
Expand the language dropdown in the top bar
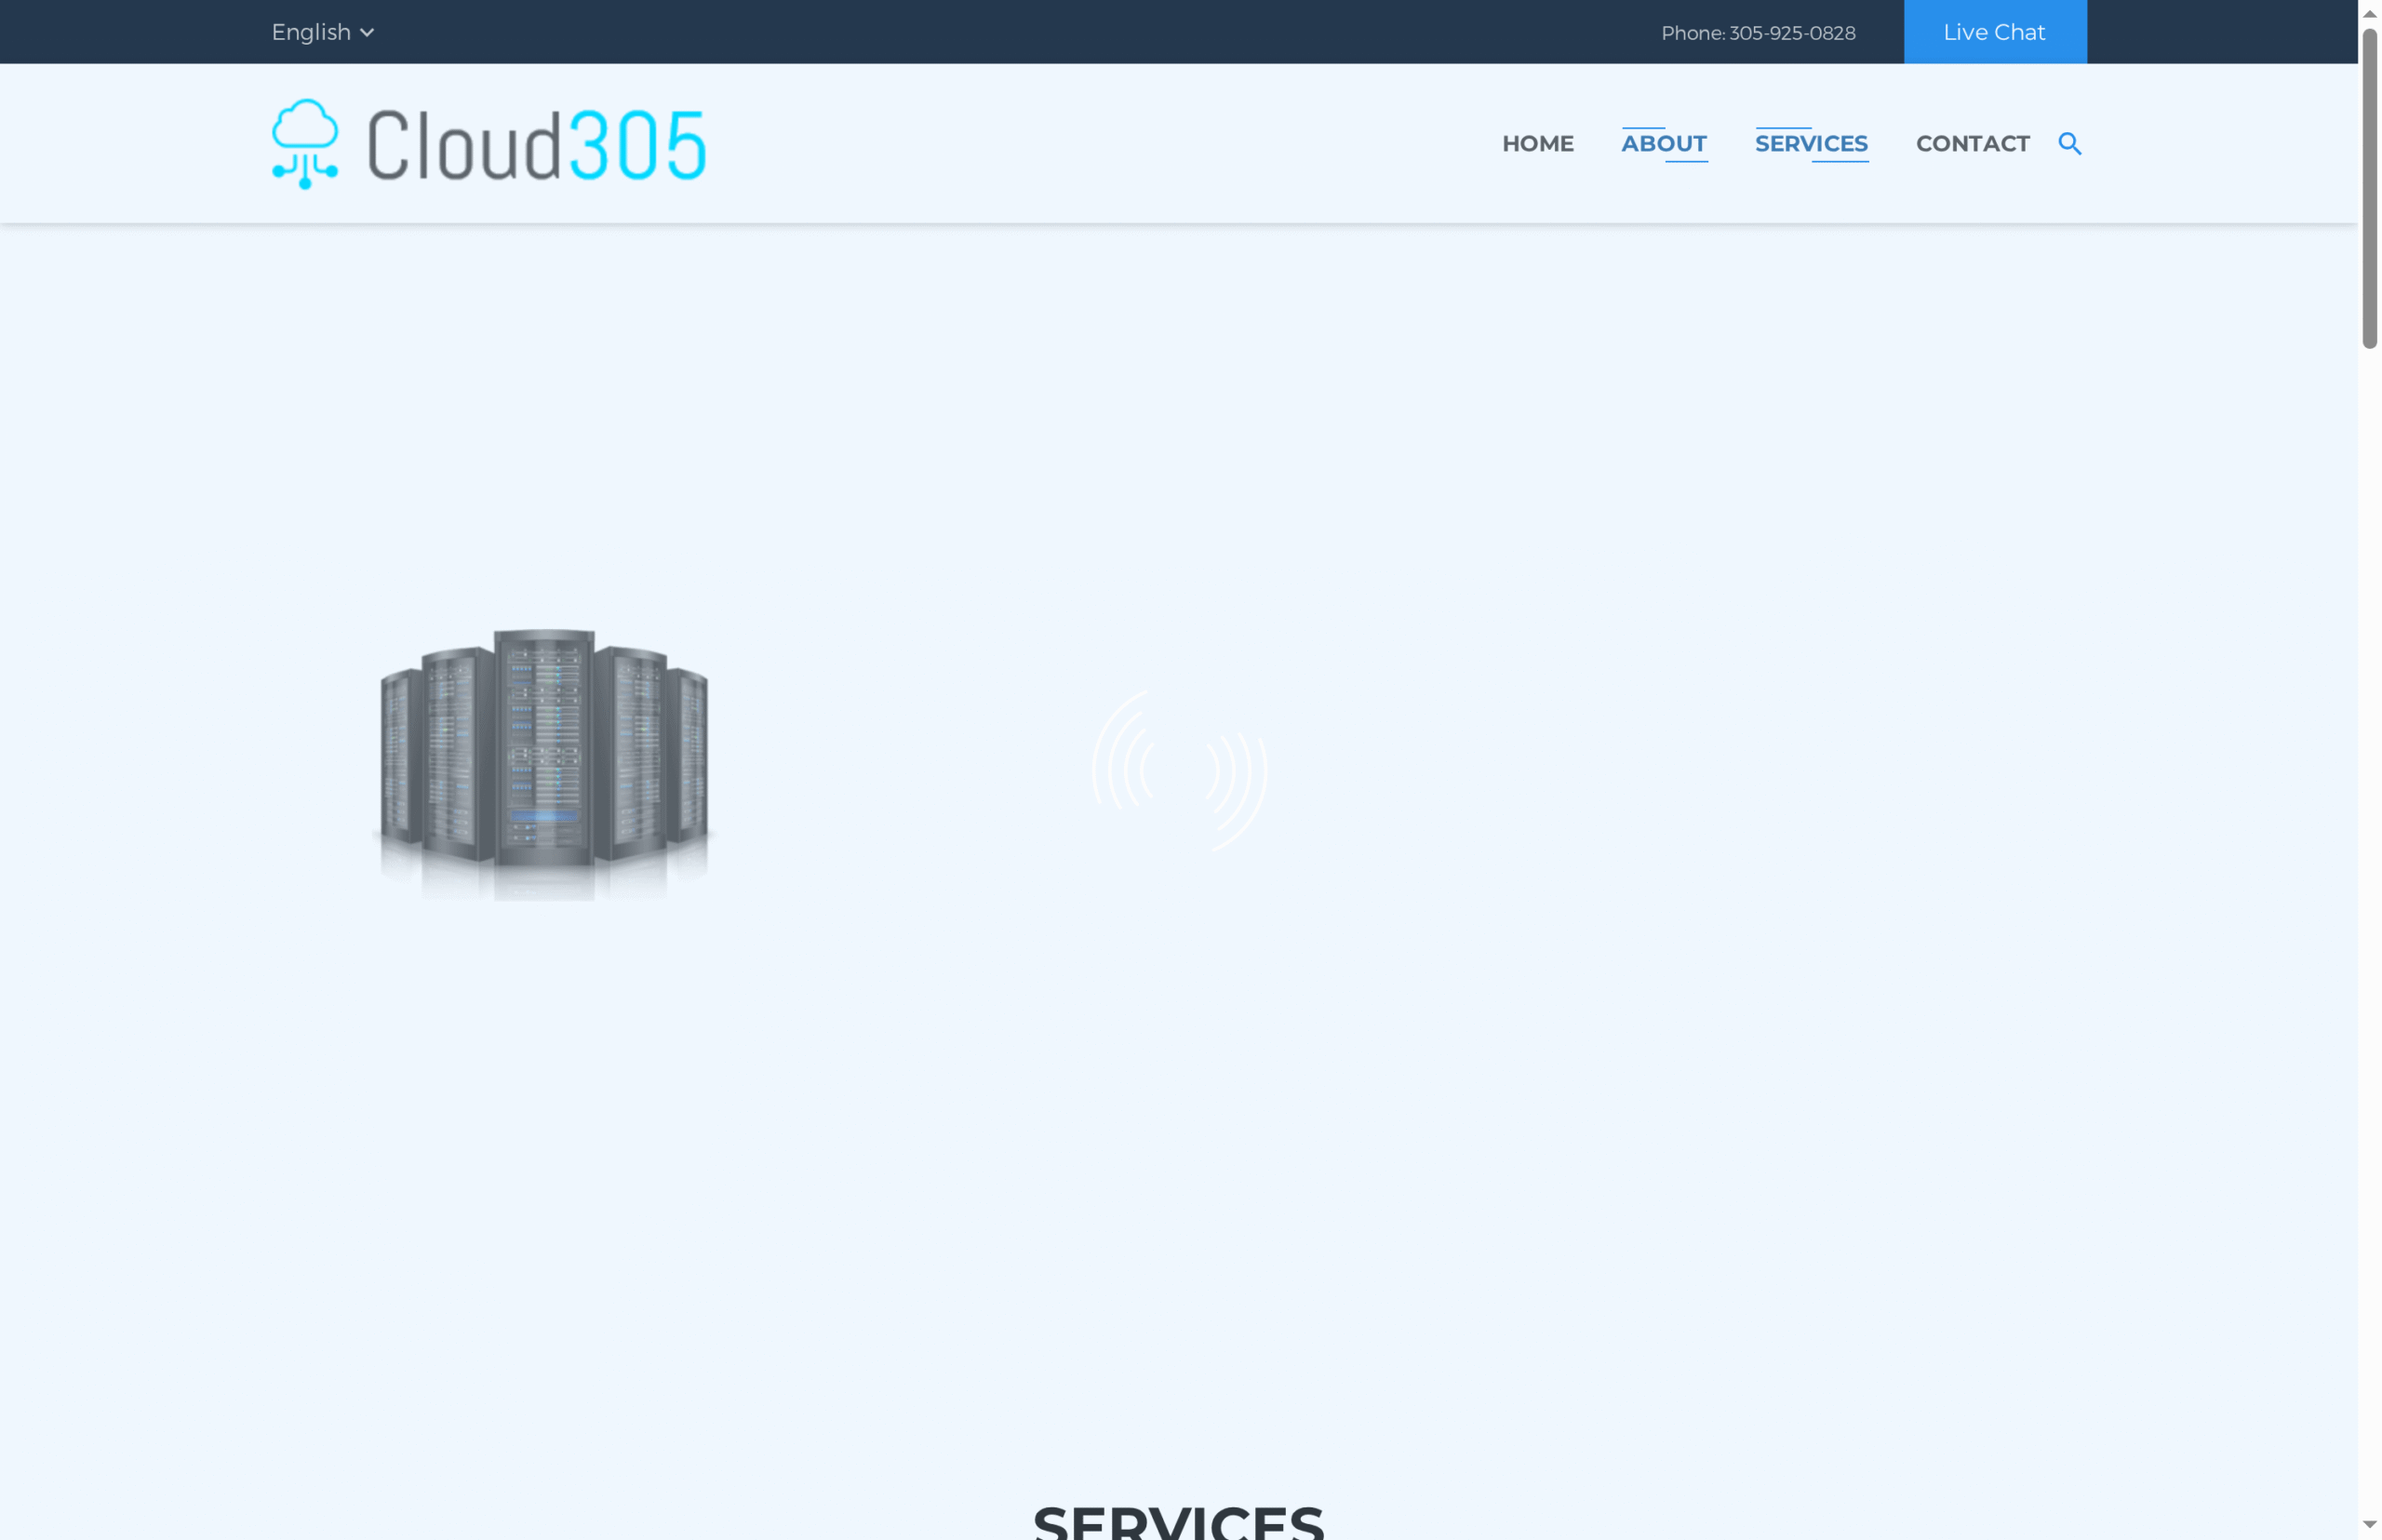click(321, 31)
